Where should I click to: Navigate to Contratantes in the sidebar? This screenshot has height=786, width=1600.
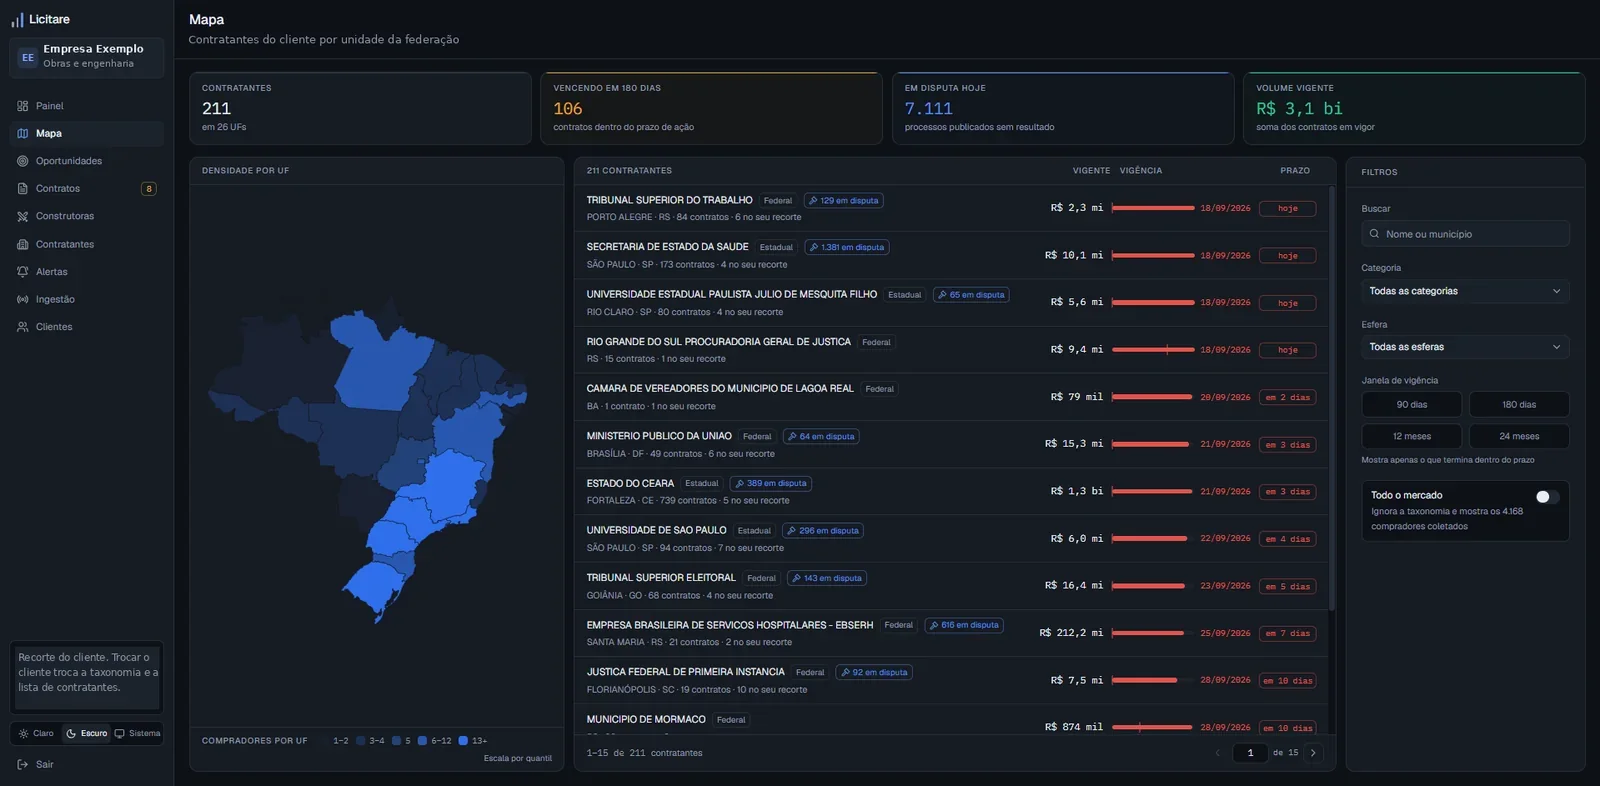(87, 244)
